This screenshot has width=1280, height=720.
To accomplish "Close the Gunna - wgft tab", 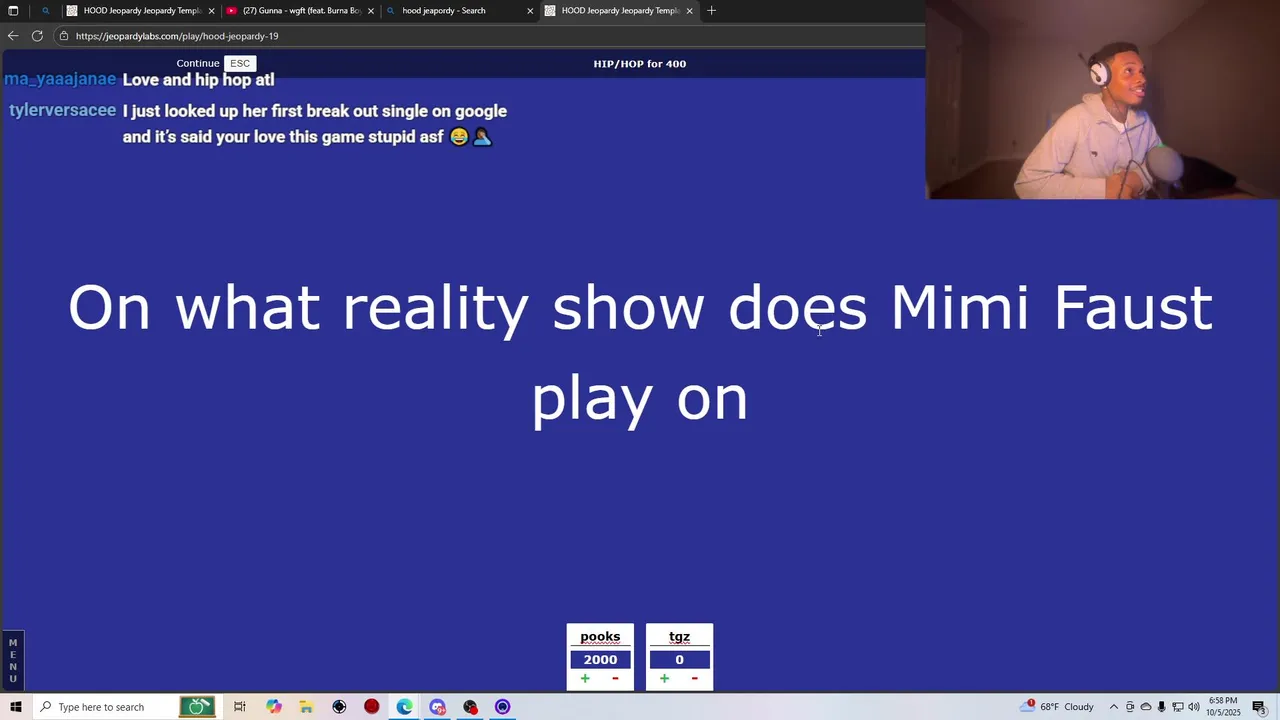I will [x=371, y=11].
